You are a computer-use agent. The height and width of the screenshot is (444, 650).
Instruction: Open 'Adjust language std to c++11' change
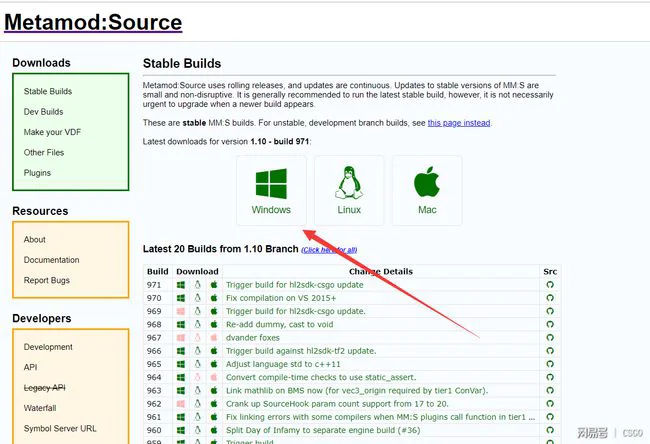(283, 364)
